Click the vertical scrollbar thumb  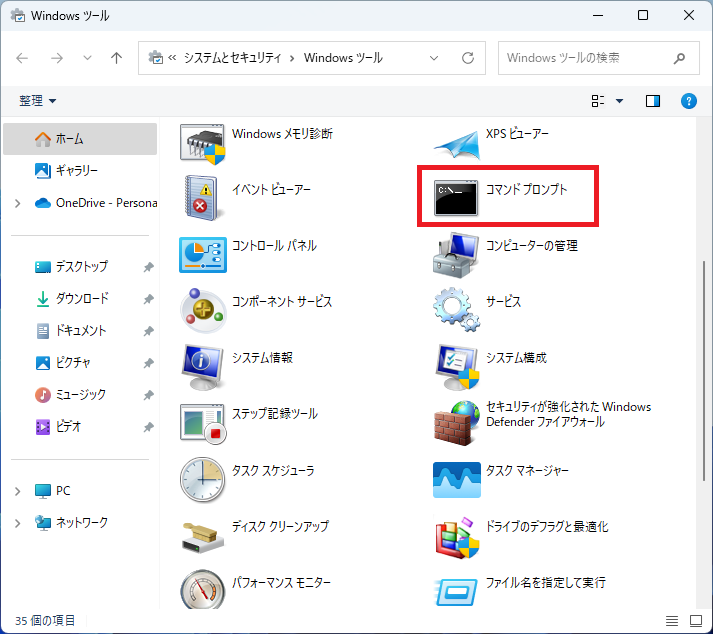(704, 371)
